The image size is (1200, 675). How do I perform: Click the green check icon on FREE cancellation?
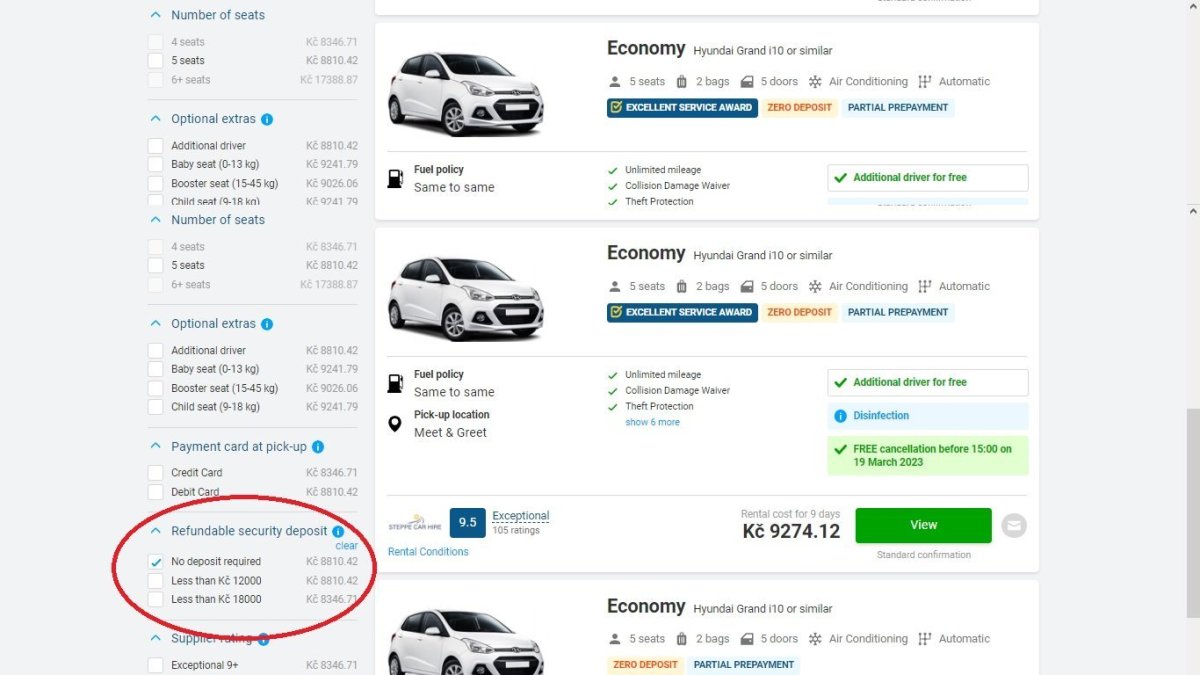pyautogui.click(x=840, y=449)
